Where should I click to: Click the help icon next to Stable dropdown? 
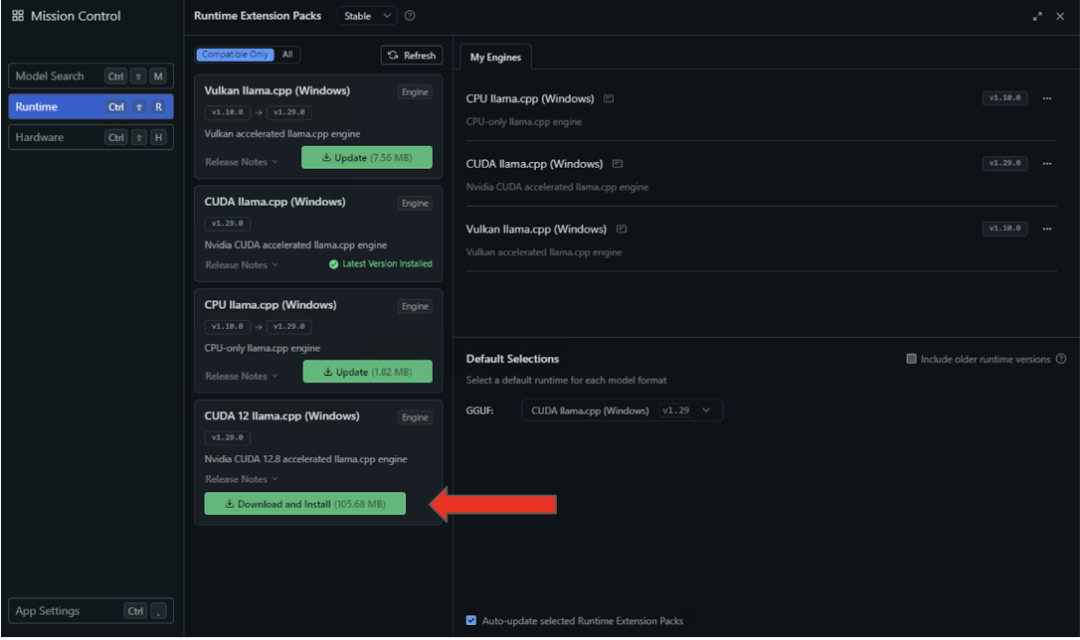click(410, 16)
